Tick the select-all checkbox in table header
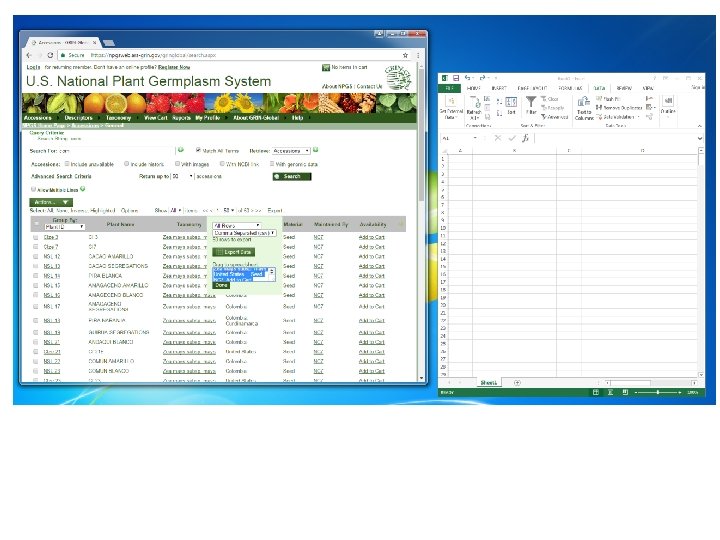Viewport: 720px width, 540px height. tap(36, 224)
